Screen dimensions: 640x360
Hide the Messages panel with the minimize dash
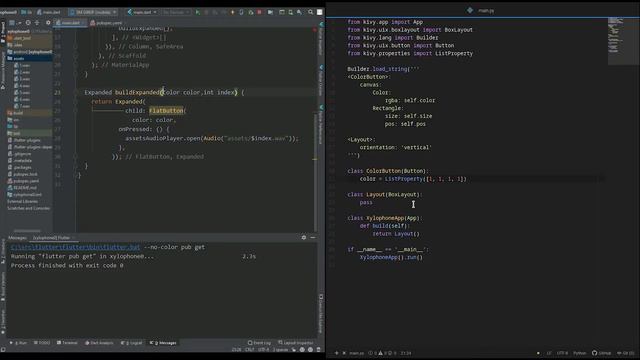(x=313, y=237)
